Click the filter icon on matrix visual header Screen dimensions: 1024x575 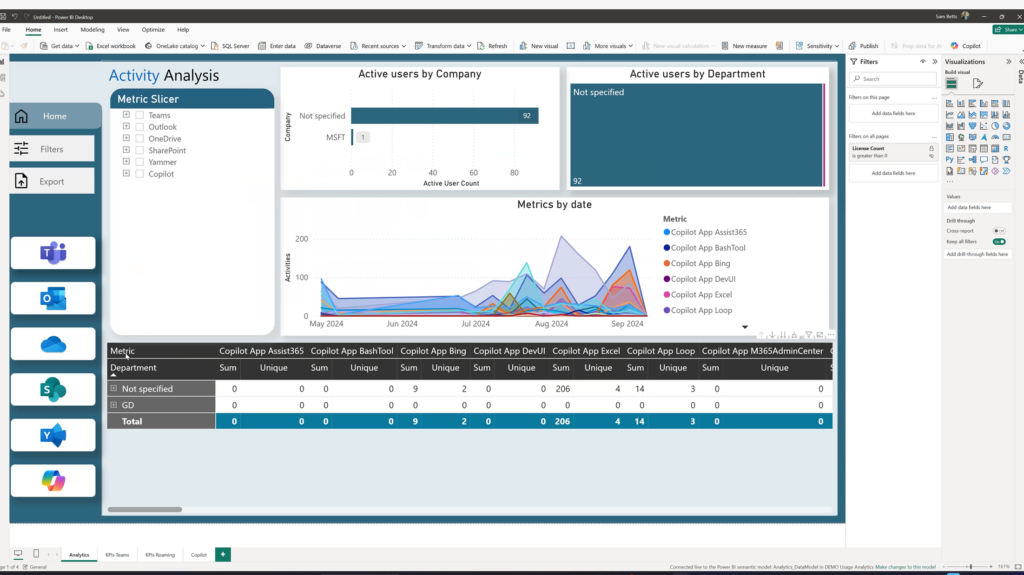[808, 335]
